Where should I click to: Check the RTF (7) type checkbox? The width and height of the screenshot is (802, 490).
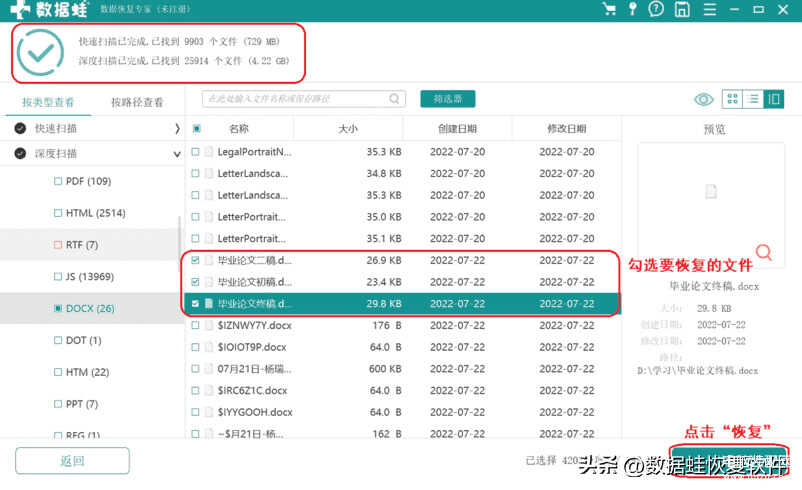[x=58, y=245]
